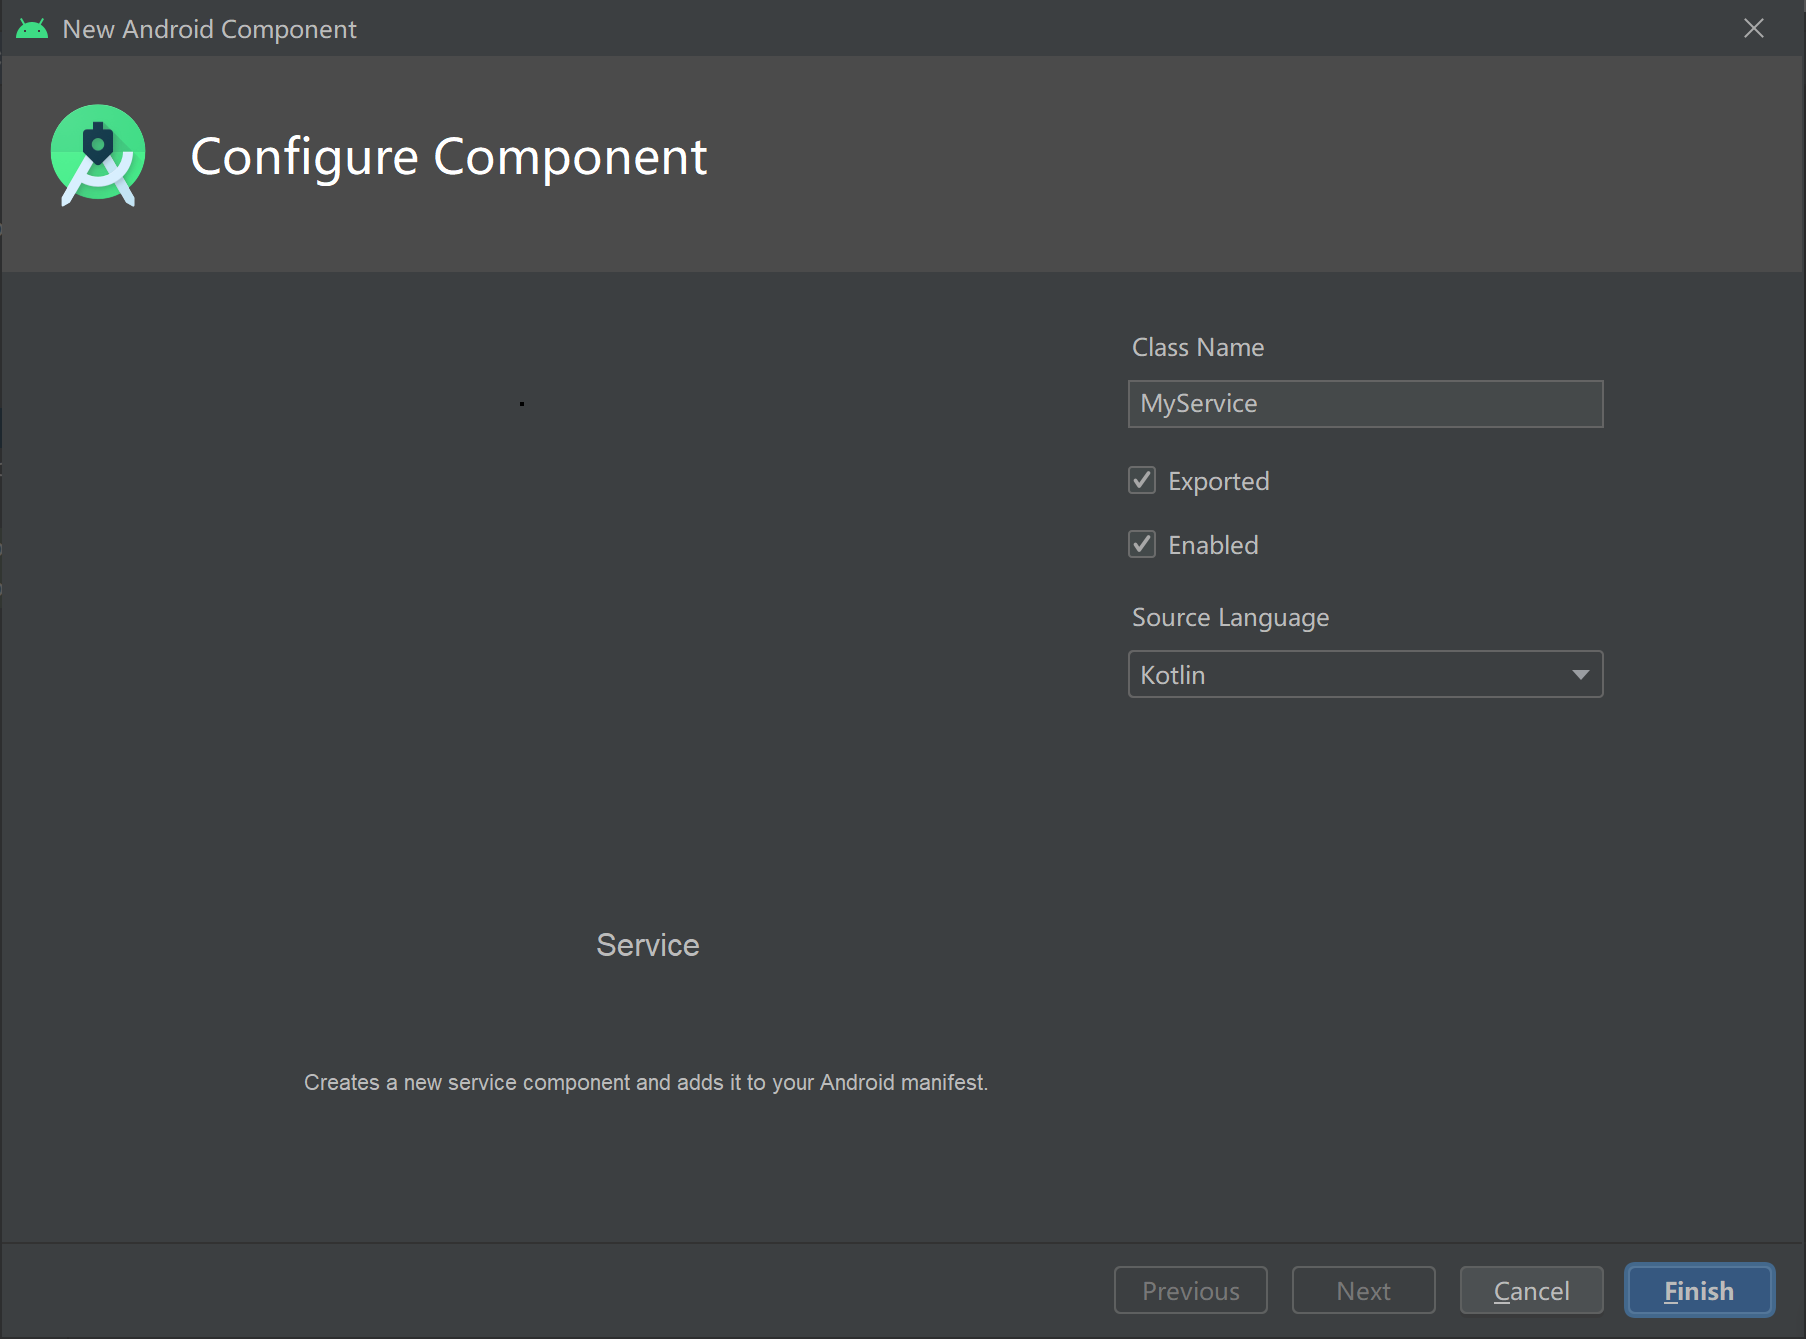Click the "Service" template title
Screen dimensions: 1806x1339
click(647, 945)
